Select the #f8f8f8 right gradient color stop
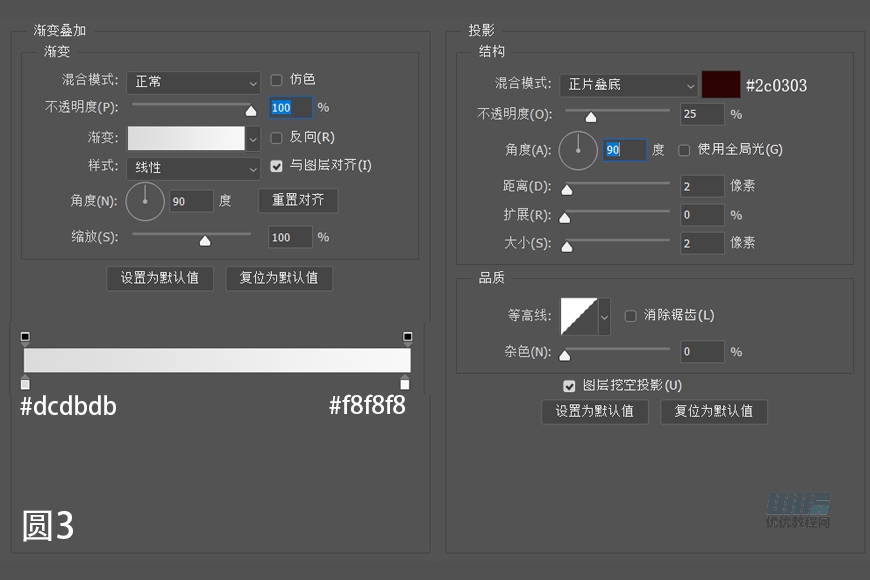This screenshot has width=870, height=580. click(x=407, y=383)
